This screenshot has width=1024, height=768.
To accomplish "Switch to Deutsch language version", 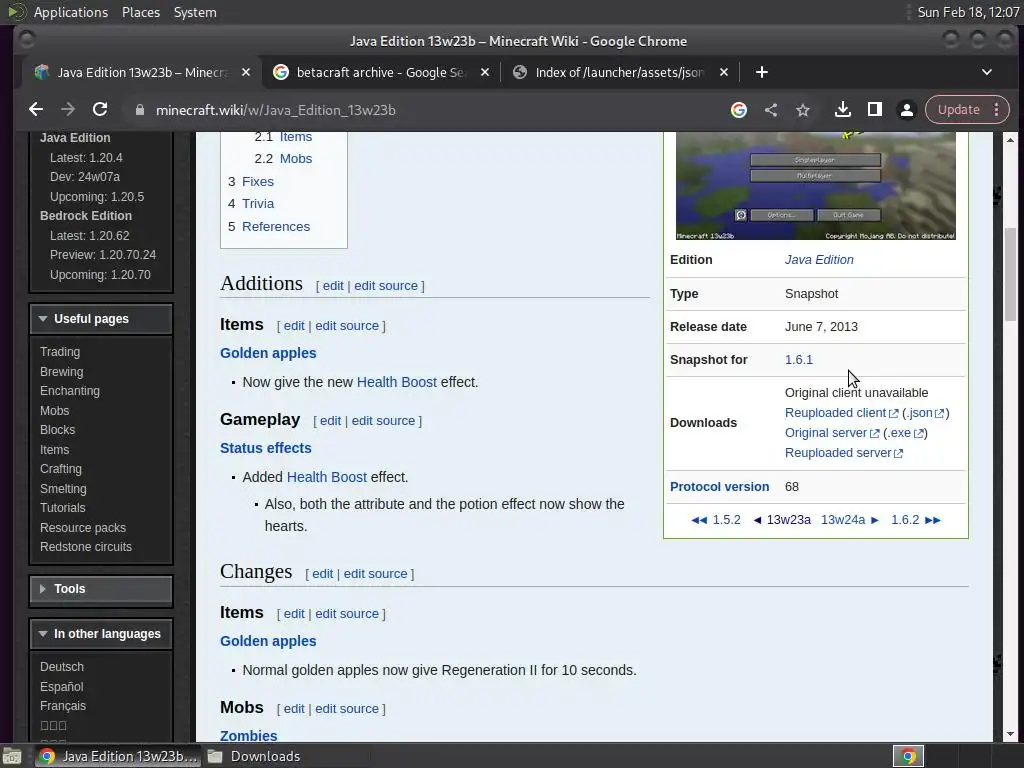I will click(62, 666).
